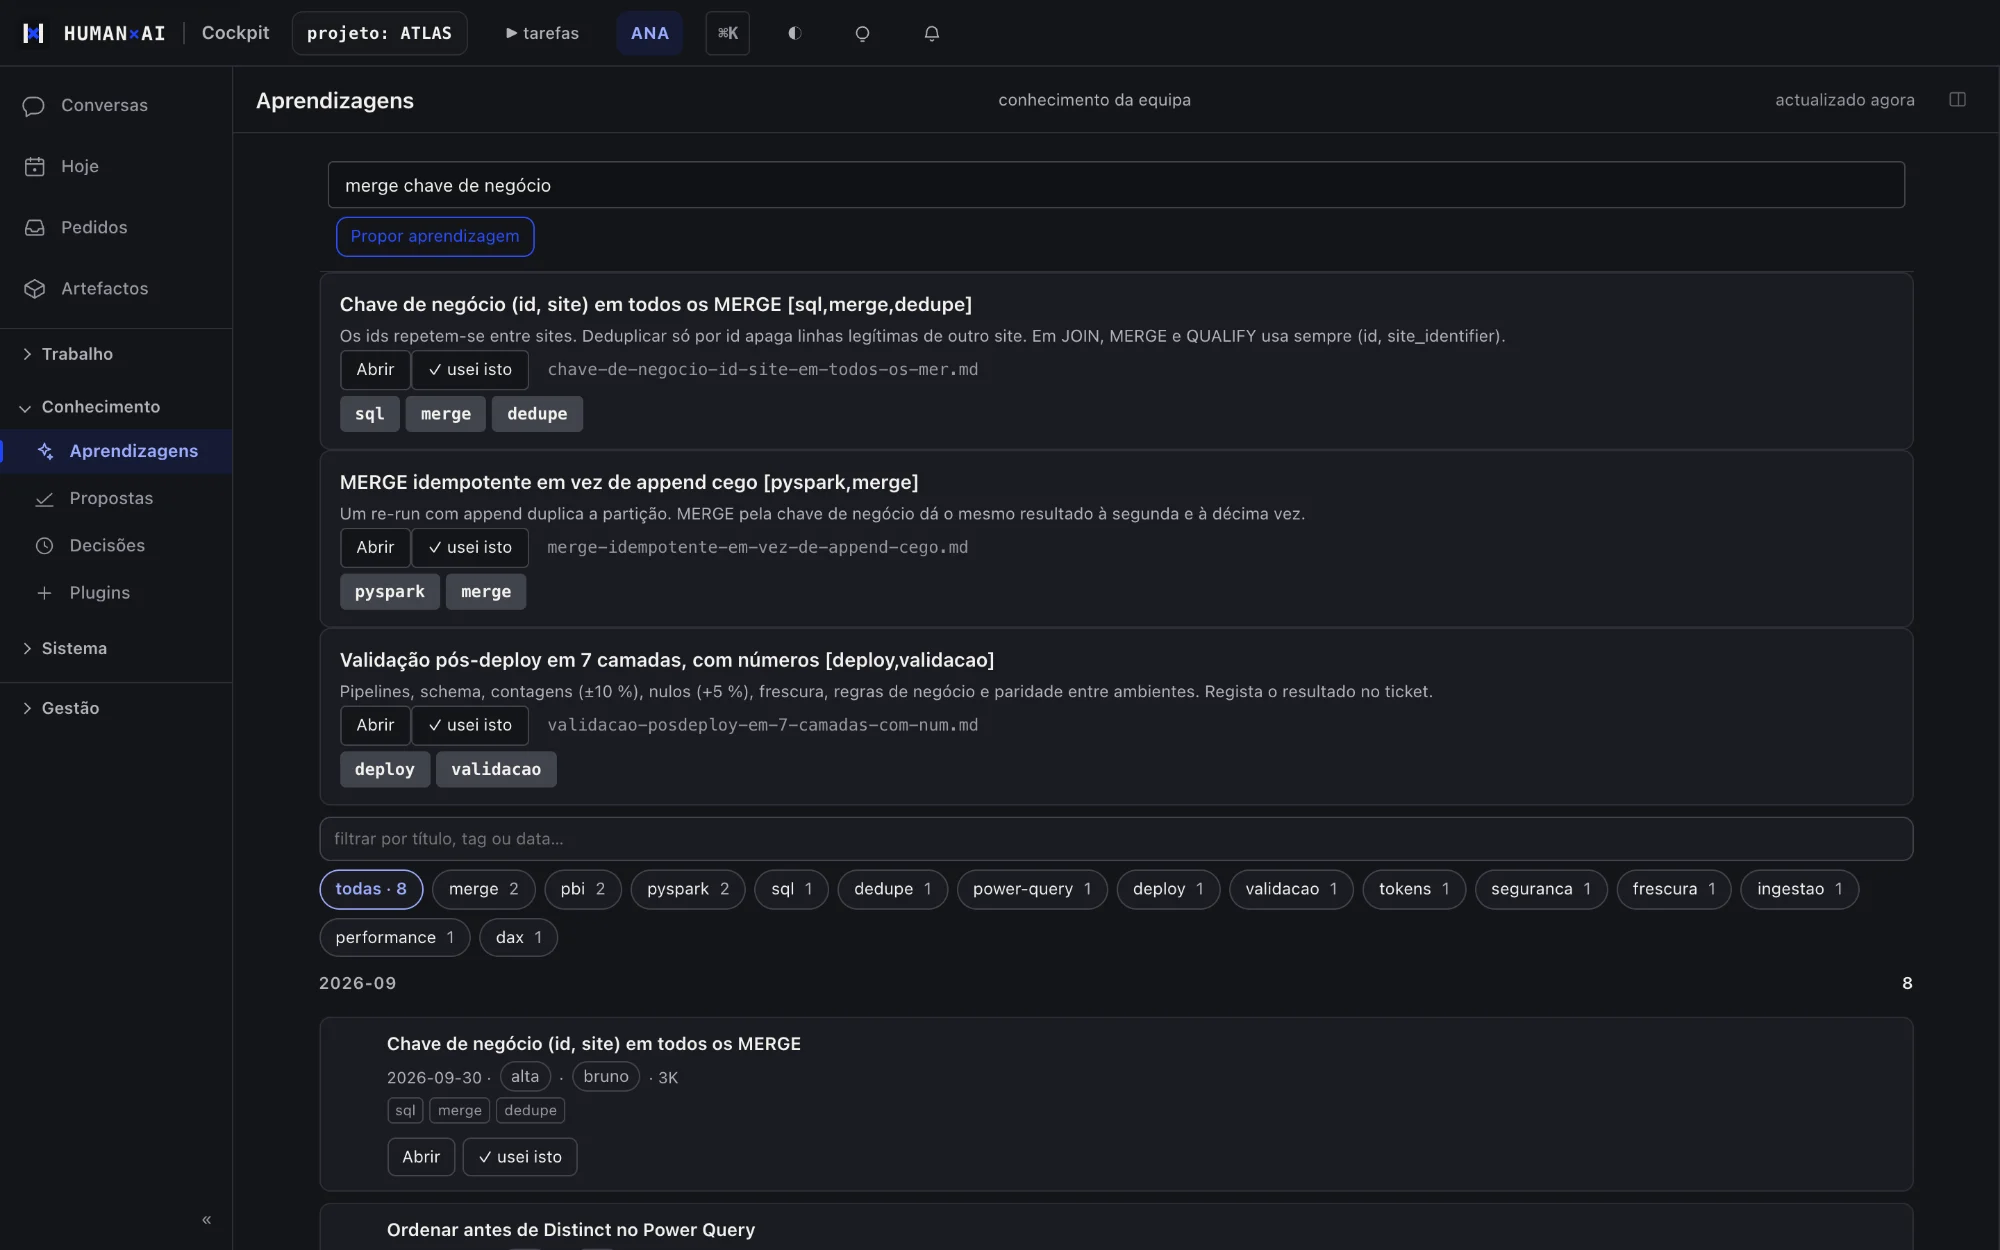The height and width of the screenshot is (1250, 2000).
Task: Mark usei isto on MERGE idempotente result
Action: [x=470, y=547]
